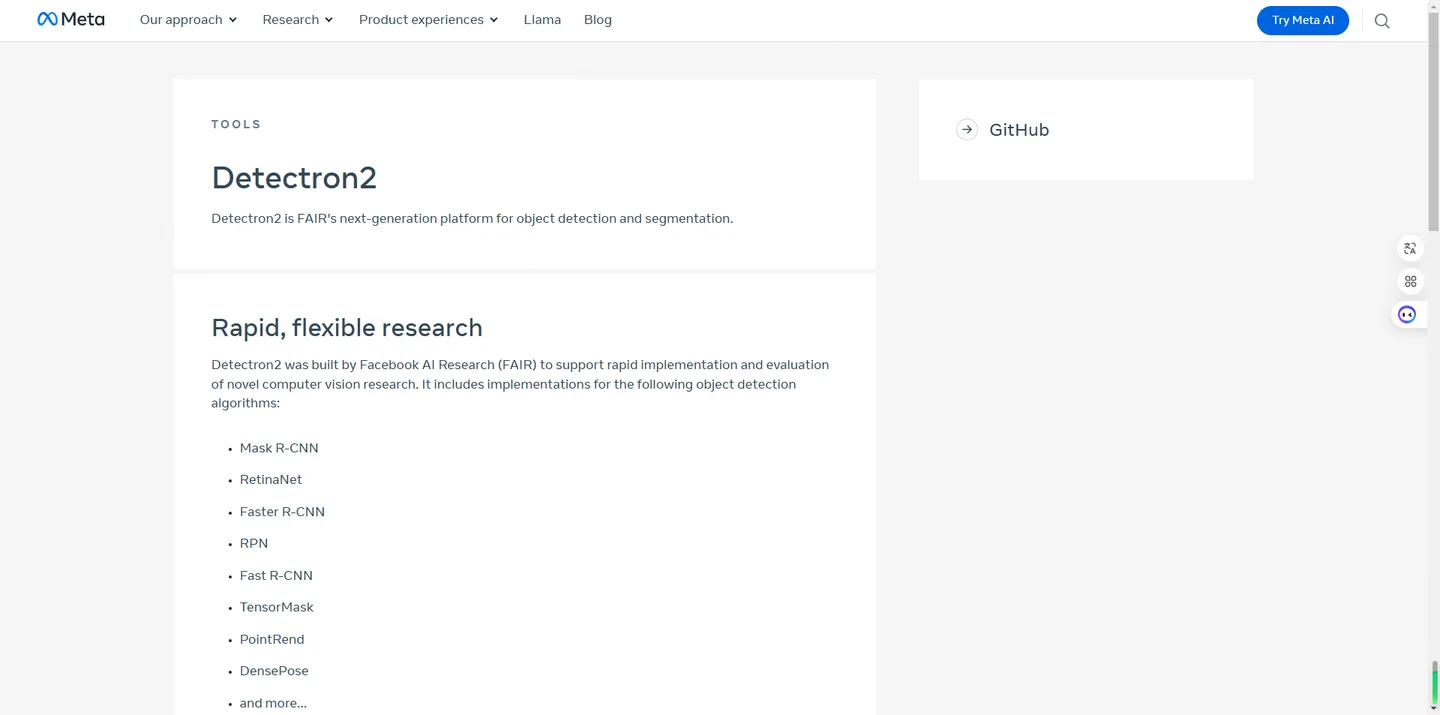
Task: Click the TOOLS category label
Action: (236, 124)
